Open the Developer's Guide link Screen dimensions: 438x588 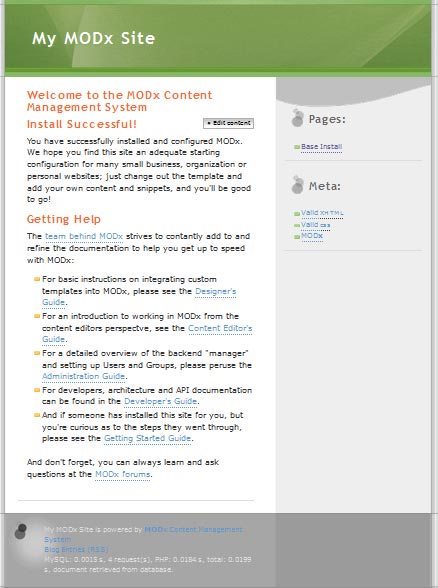tap(160, 401)
